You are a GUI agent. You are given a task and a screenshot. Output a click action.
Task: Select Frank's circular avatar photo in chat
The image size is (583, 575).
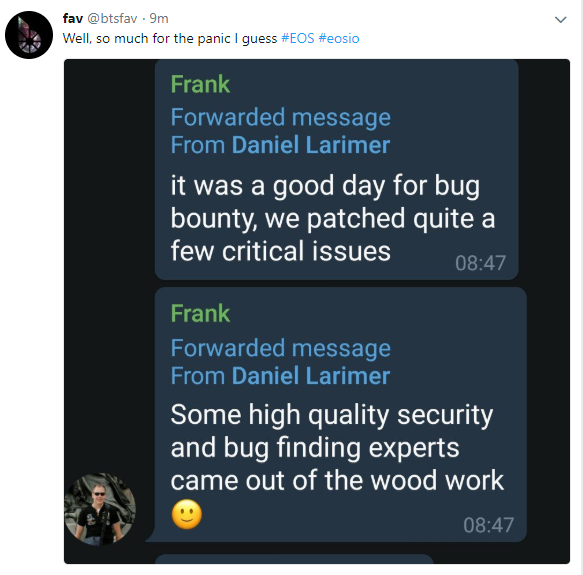point(100,509)
